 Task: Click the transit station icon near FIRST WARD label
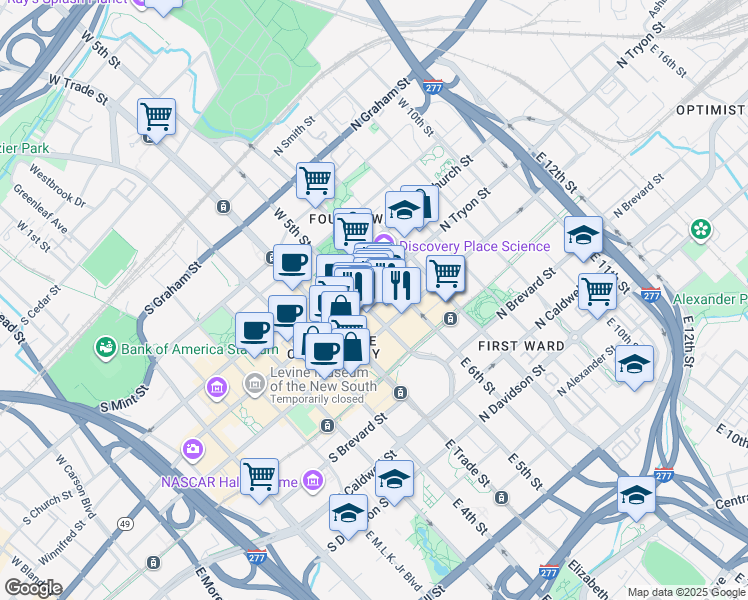pyautogui.click(x=452, y=319)
